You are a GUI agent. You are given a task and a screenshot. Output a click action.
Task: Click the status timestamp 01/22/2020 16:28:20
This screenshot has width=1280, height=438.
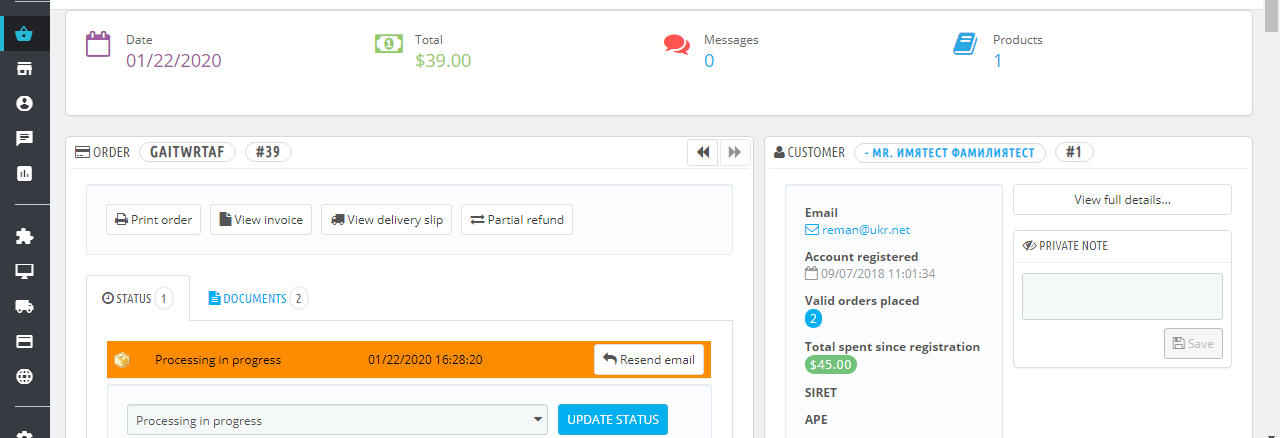tap(426, 360)
